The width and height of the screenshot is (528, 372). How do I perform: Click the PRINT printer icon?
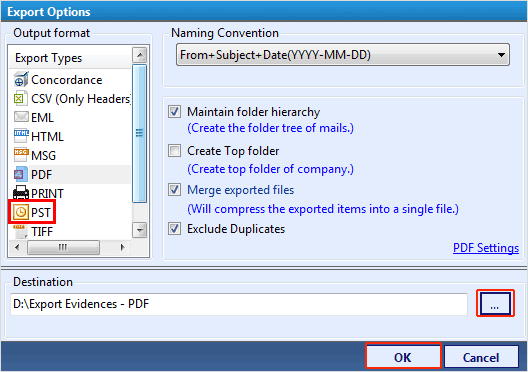click(x=21, y=193)
